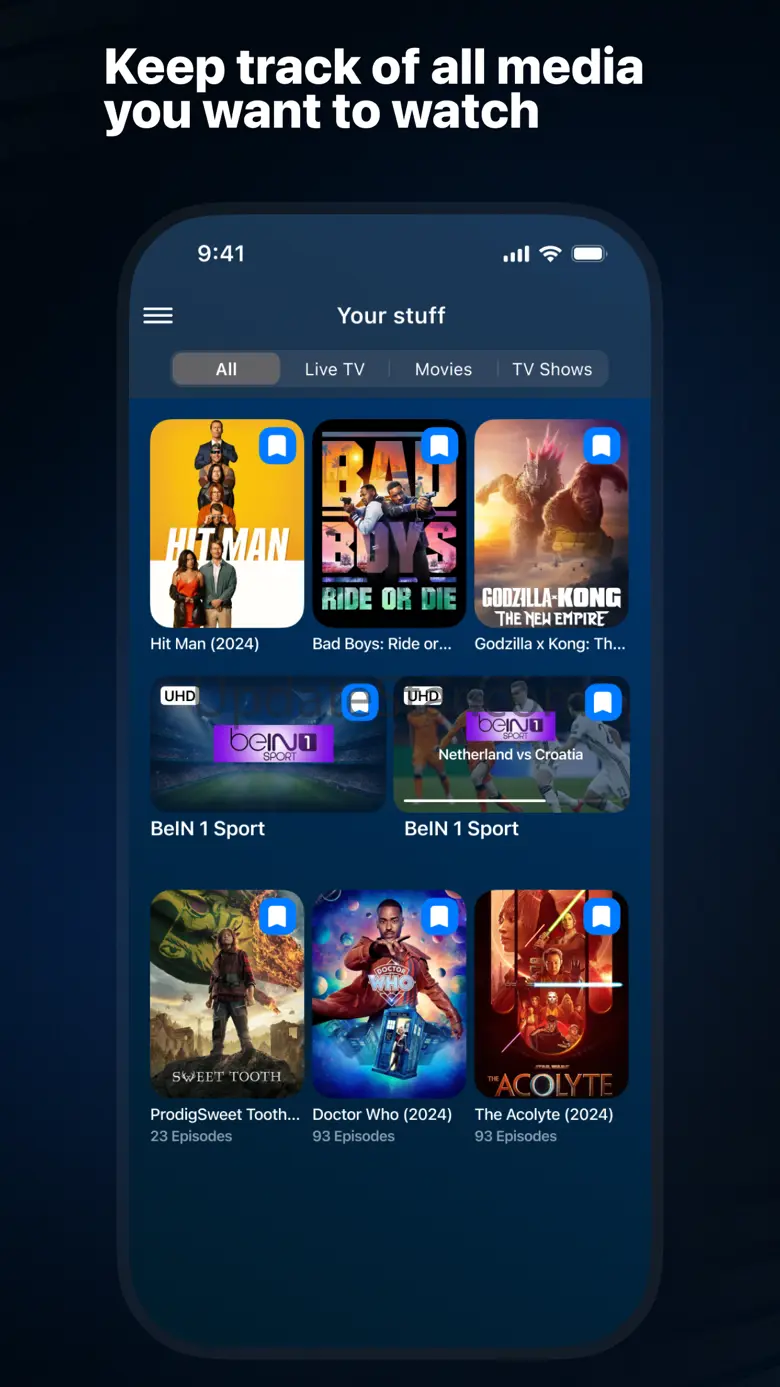The height and width of the screenshot is (1387, 780).
Task: Switch to the Movies tab
Action: coord(443,369)
